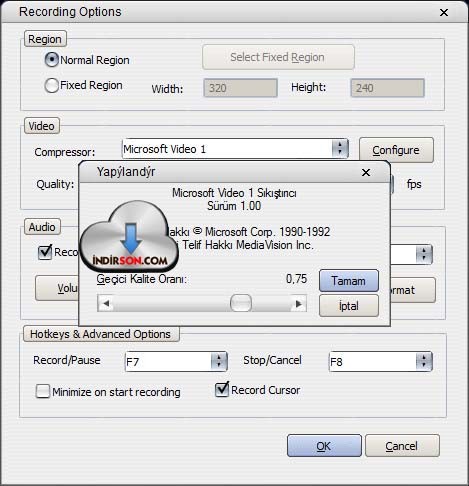The height and width of the screenshot is (486, 469).
Task: Click the İptal button
Action: coord(349,306)
